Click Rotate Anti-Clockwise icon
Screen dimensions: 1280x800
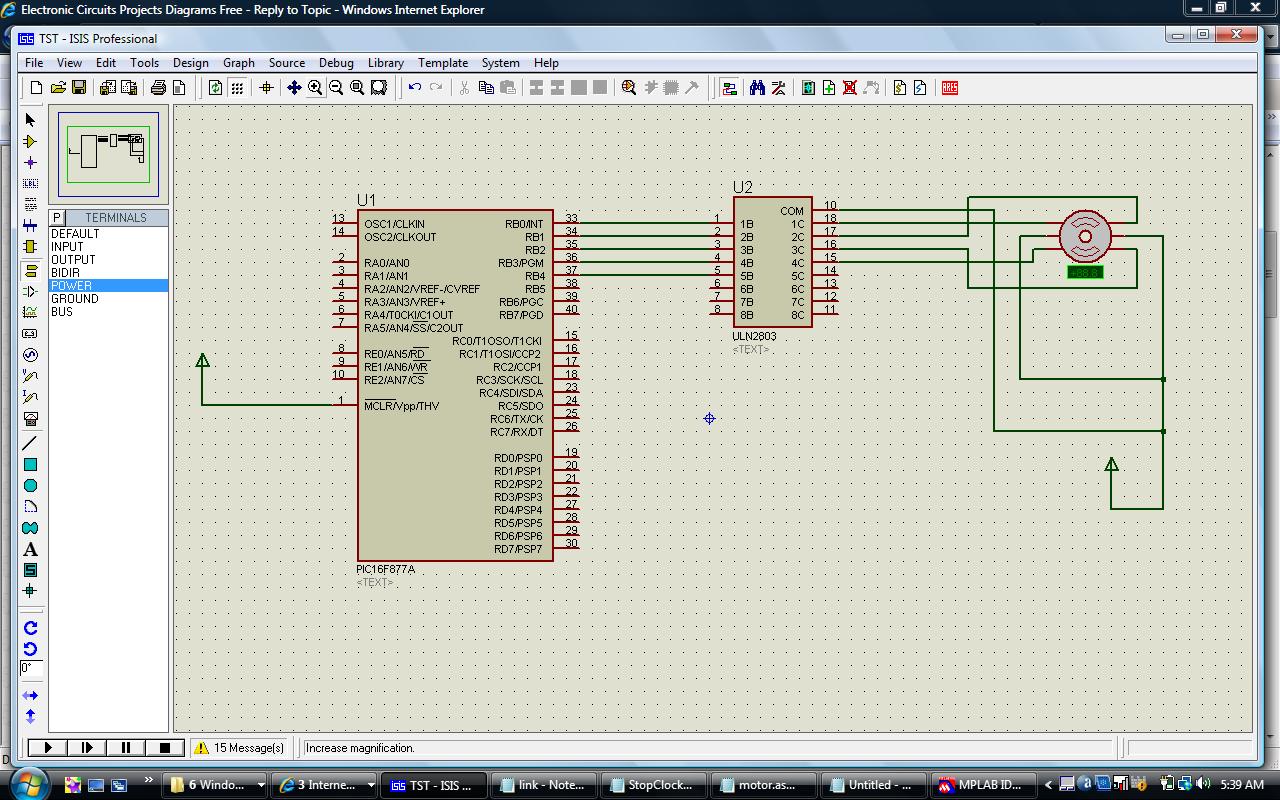[30, 649]
